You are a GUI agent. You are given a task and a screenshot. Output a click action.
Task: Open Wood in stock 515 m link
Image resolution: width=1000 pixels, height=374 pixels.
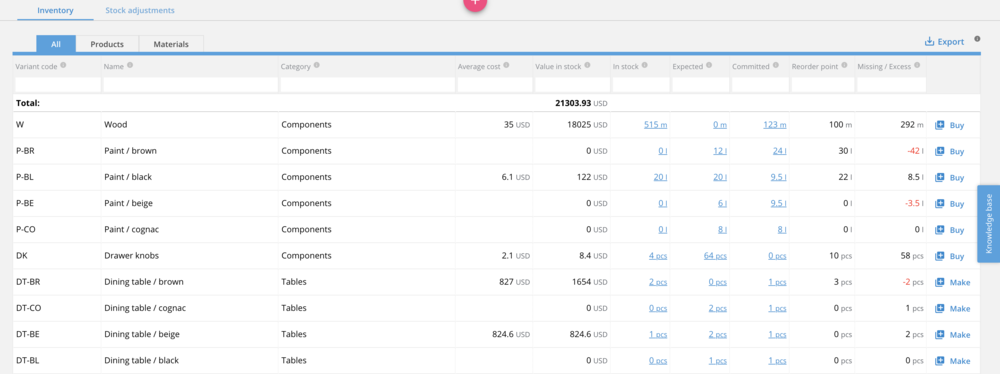656,126
